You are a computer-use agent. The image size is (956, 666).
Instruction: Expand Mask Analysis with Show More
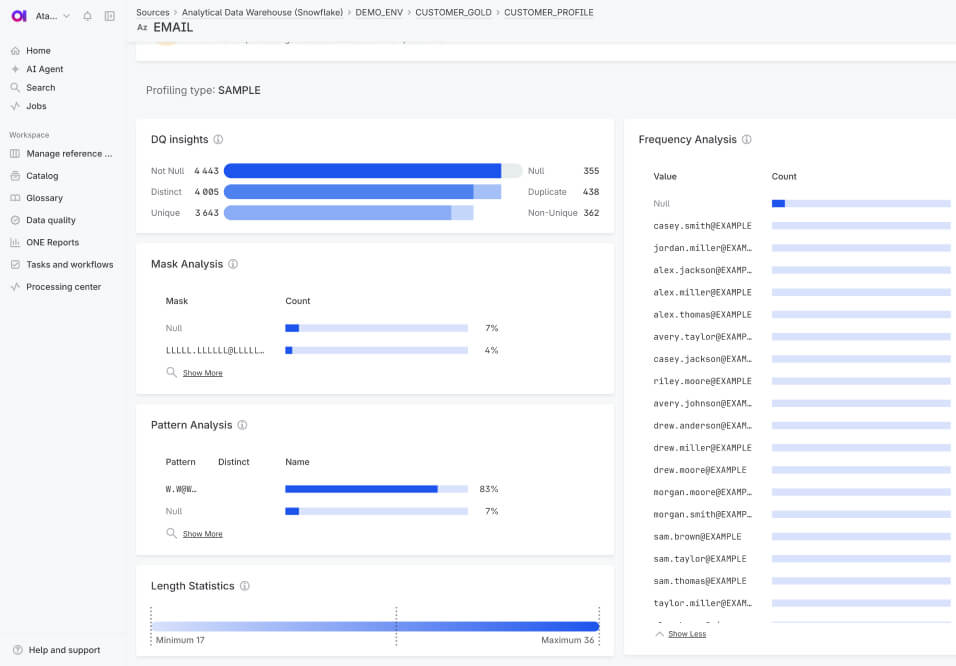[202, 373]
